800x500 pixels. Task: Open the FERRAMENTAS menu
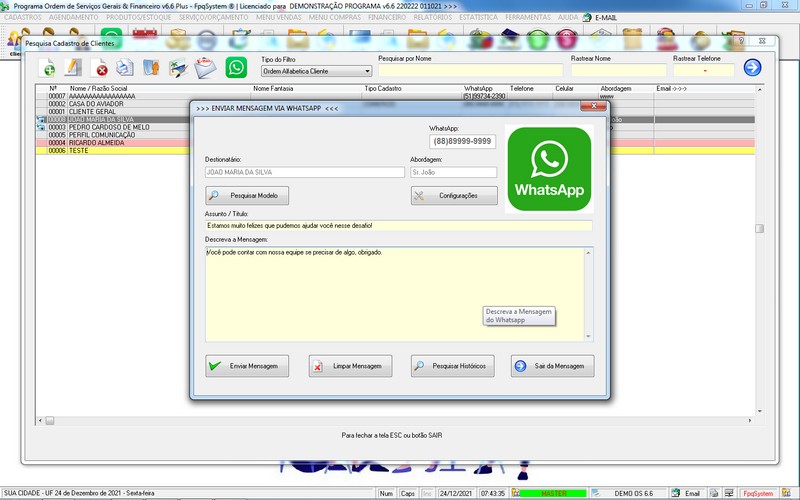click(528, 17)
